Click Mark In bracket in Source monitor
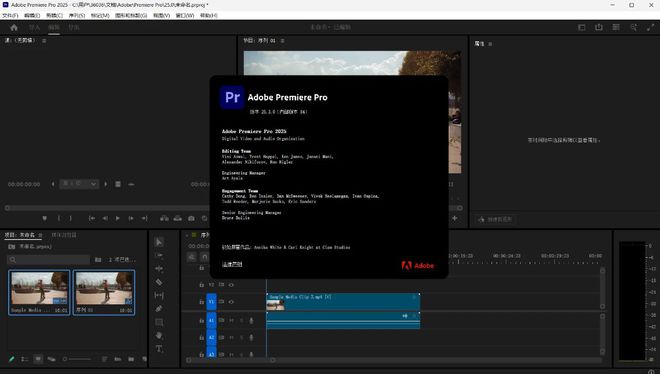 (x=59, y=218)
